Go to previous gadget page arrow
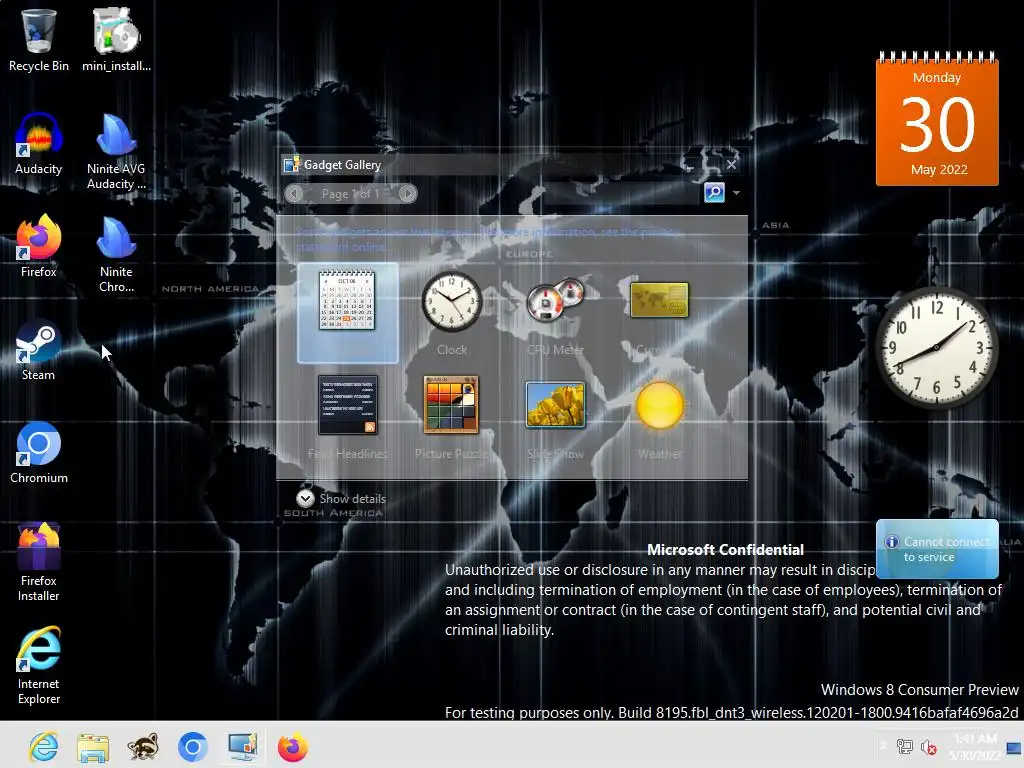Viewport: 1024px width, 768px height. click(x=294, y=193)
